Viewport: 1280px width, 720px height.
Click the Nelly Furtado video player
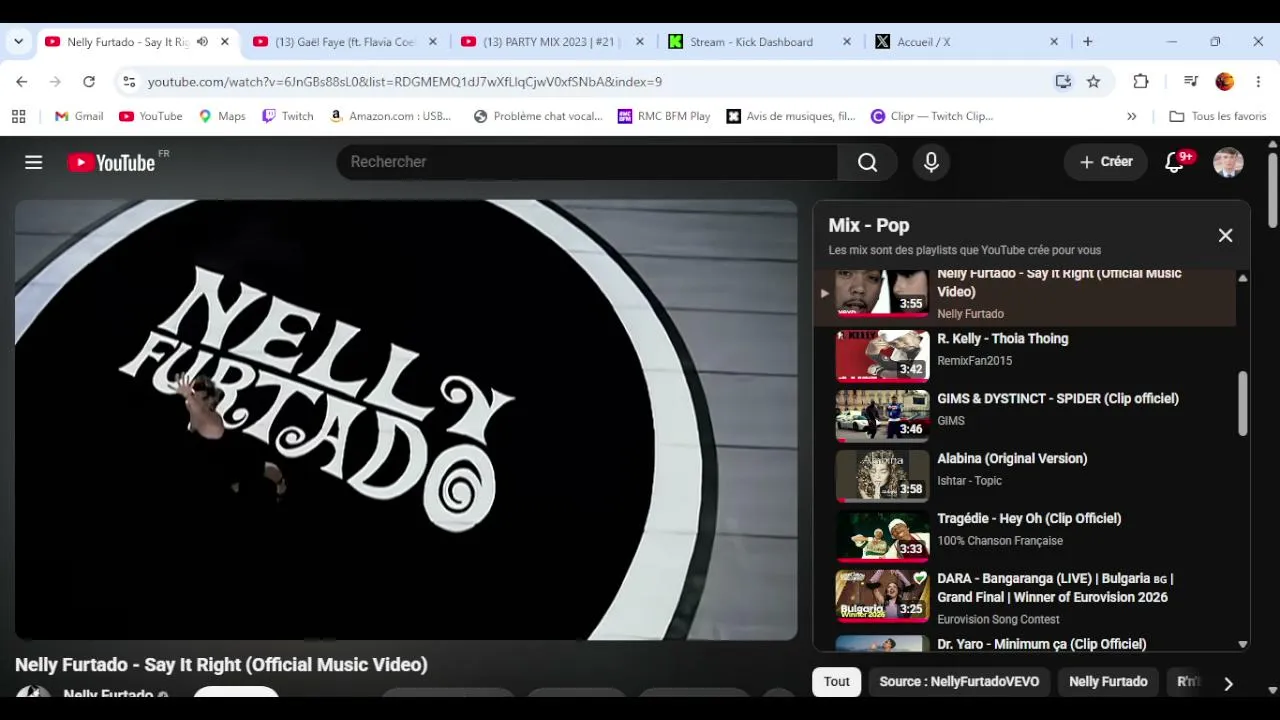click(x=406, y=420)
